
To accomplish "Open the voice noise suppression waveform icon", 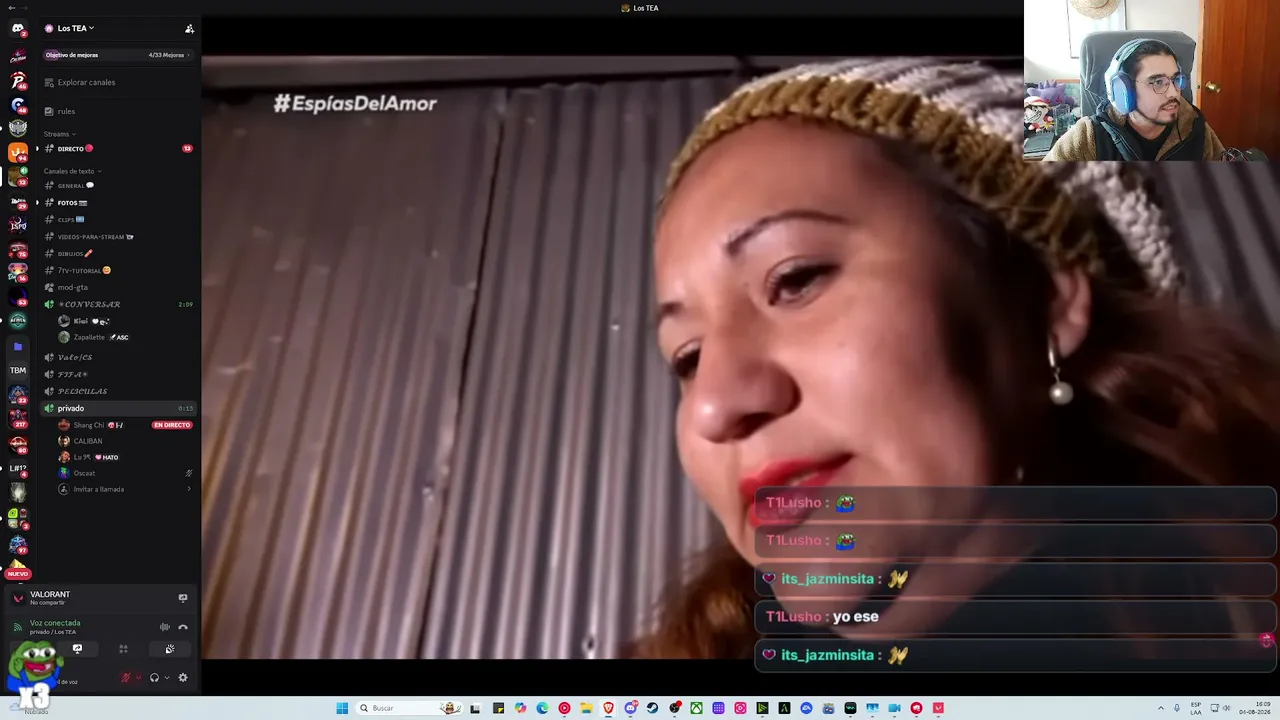I will click(x=165, y=627).
